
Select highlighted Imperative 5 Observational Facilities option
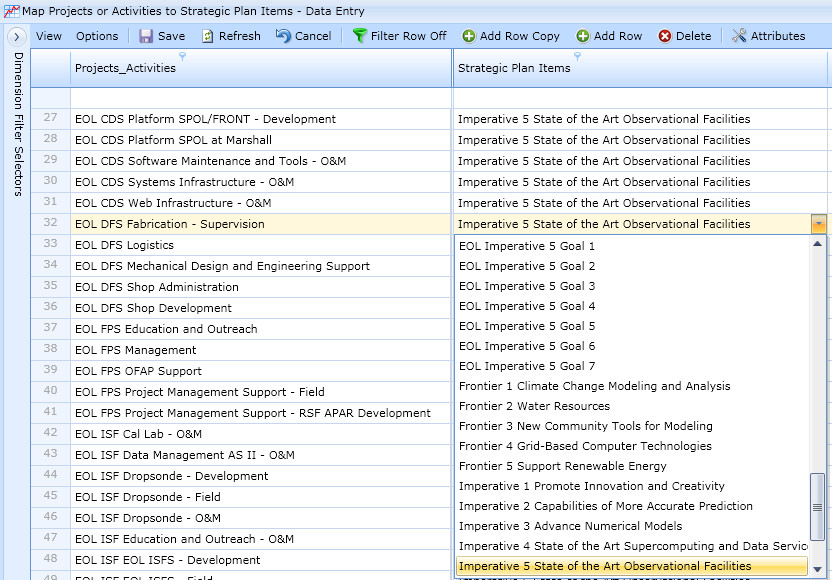coord(631,566)
